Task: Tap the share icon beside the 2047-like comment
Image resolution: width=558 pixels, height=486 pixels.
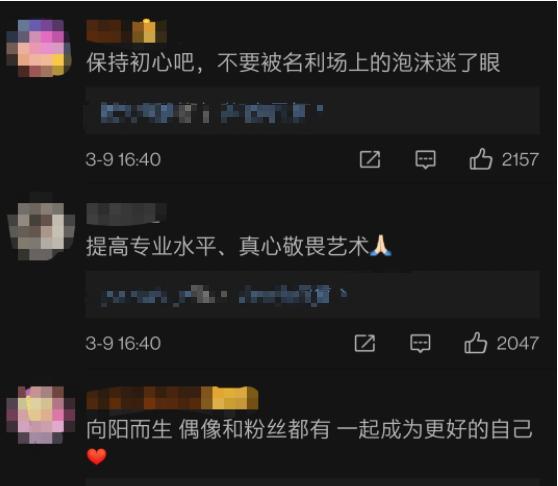Action: coord(365,343)
